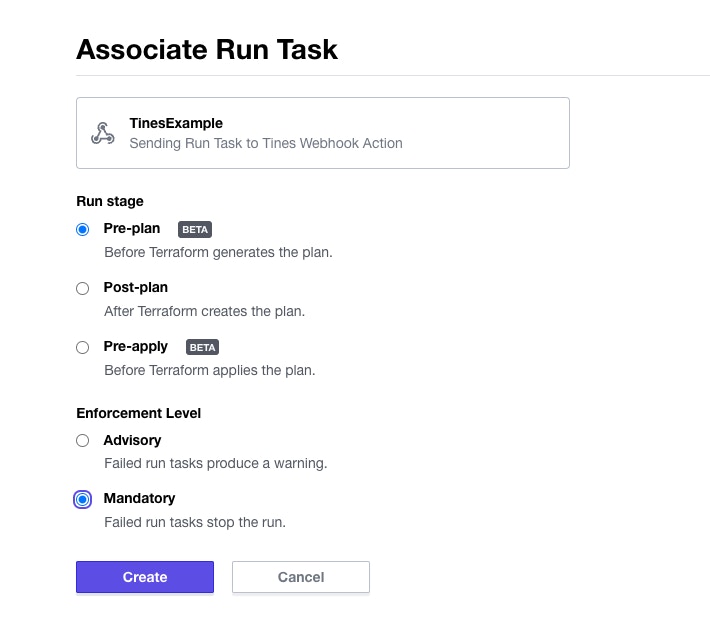Click the Enforcement Level heading
The height and width of the screenshot is (620, 710).
139,413
